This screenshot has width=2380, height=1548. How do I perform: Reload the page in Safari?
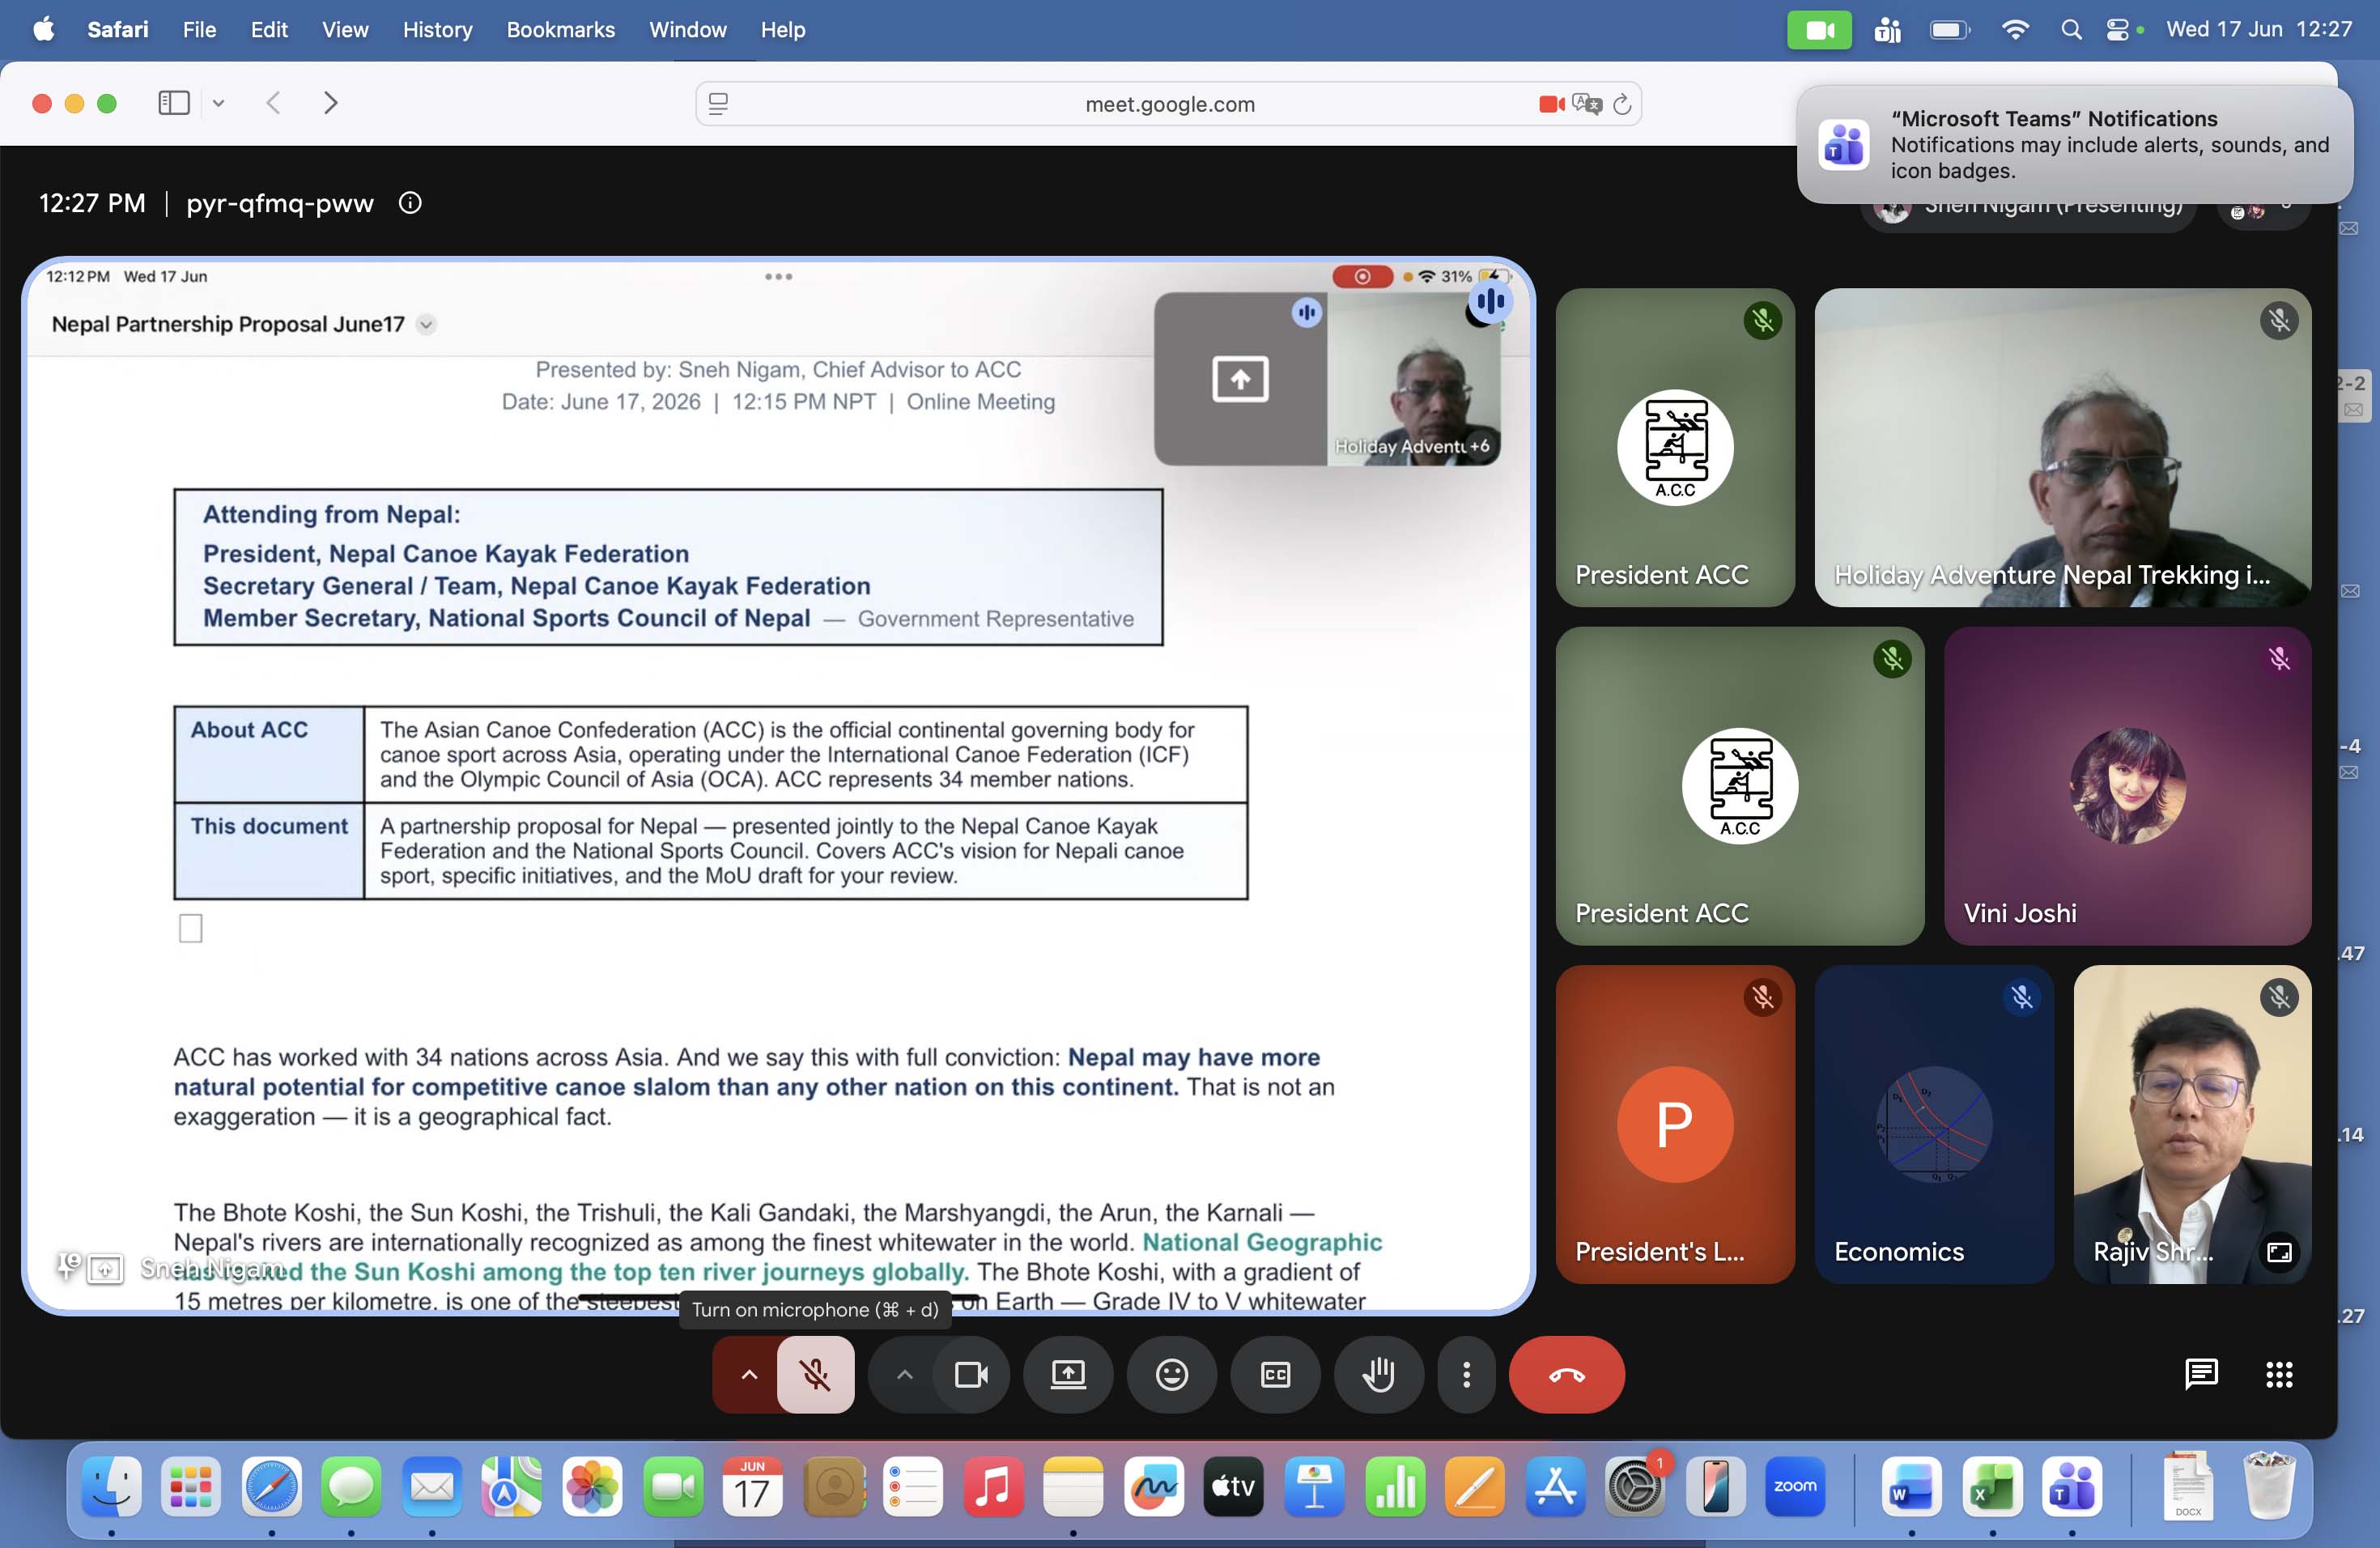1622,104
